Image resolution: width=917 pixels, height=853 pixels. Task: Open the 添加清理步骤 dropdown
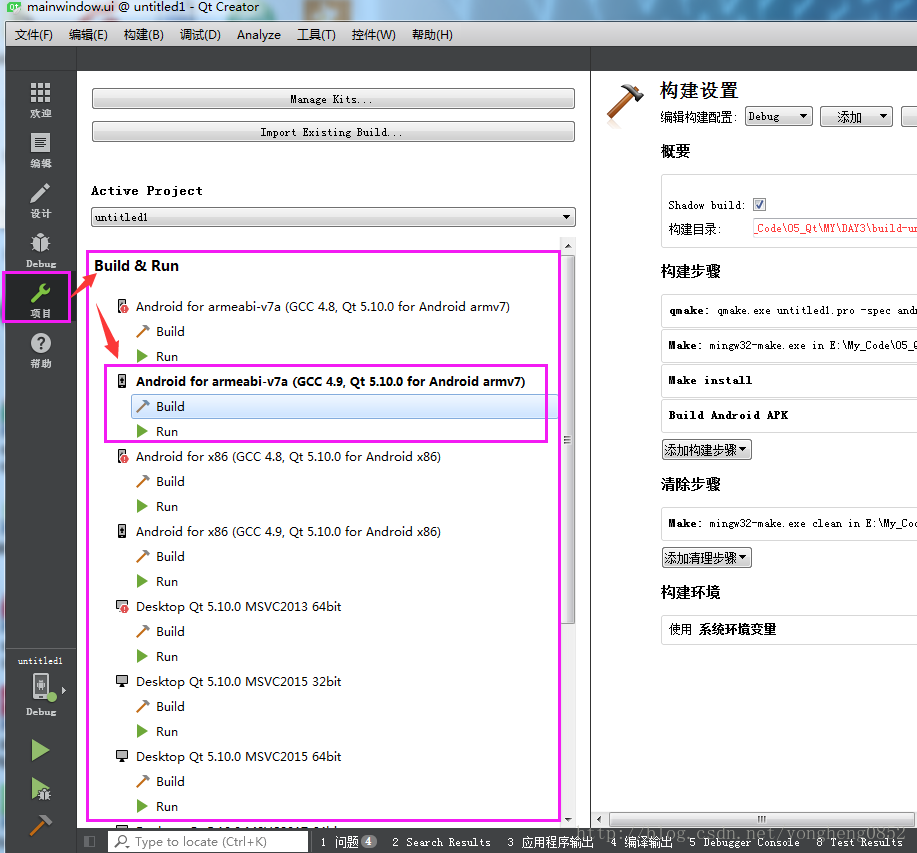point(706,557)
